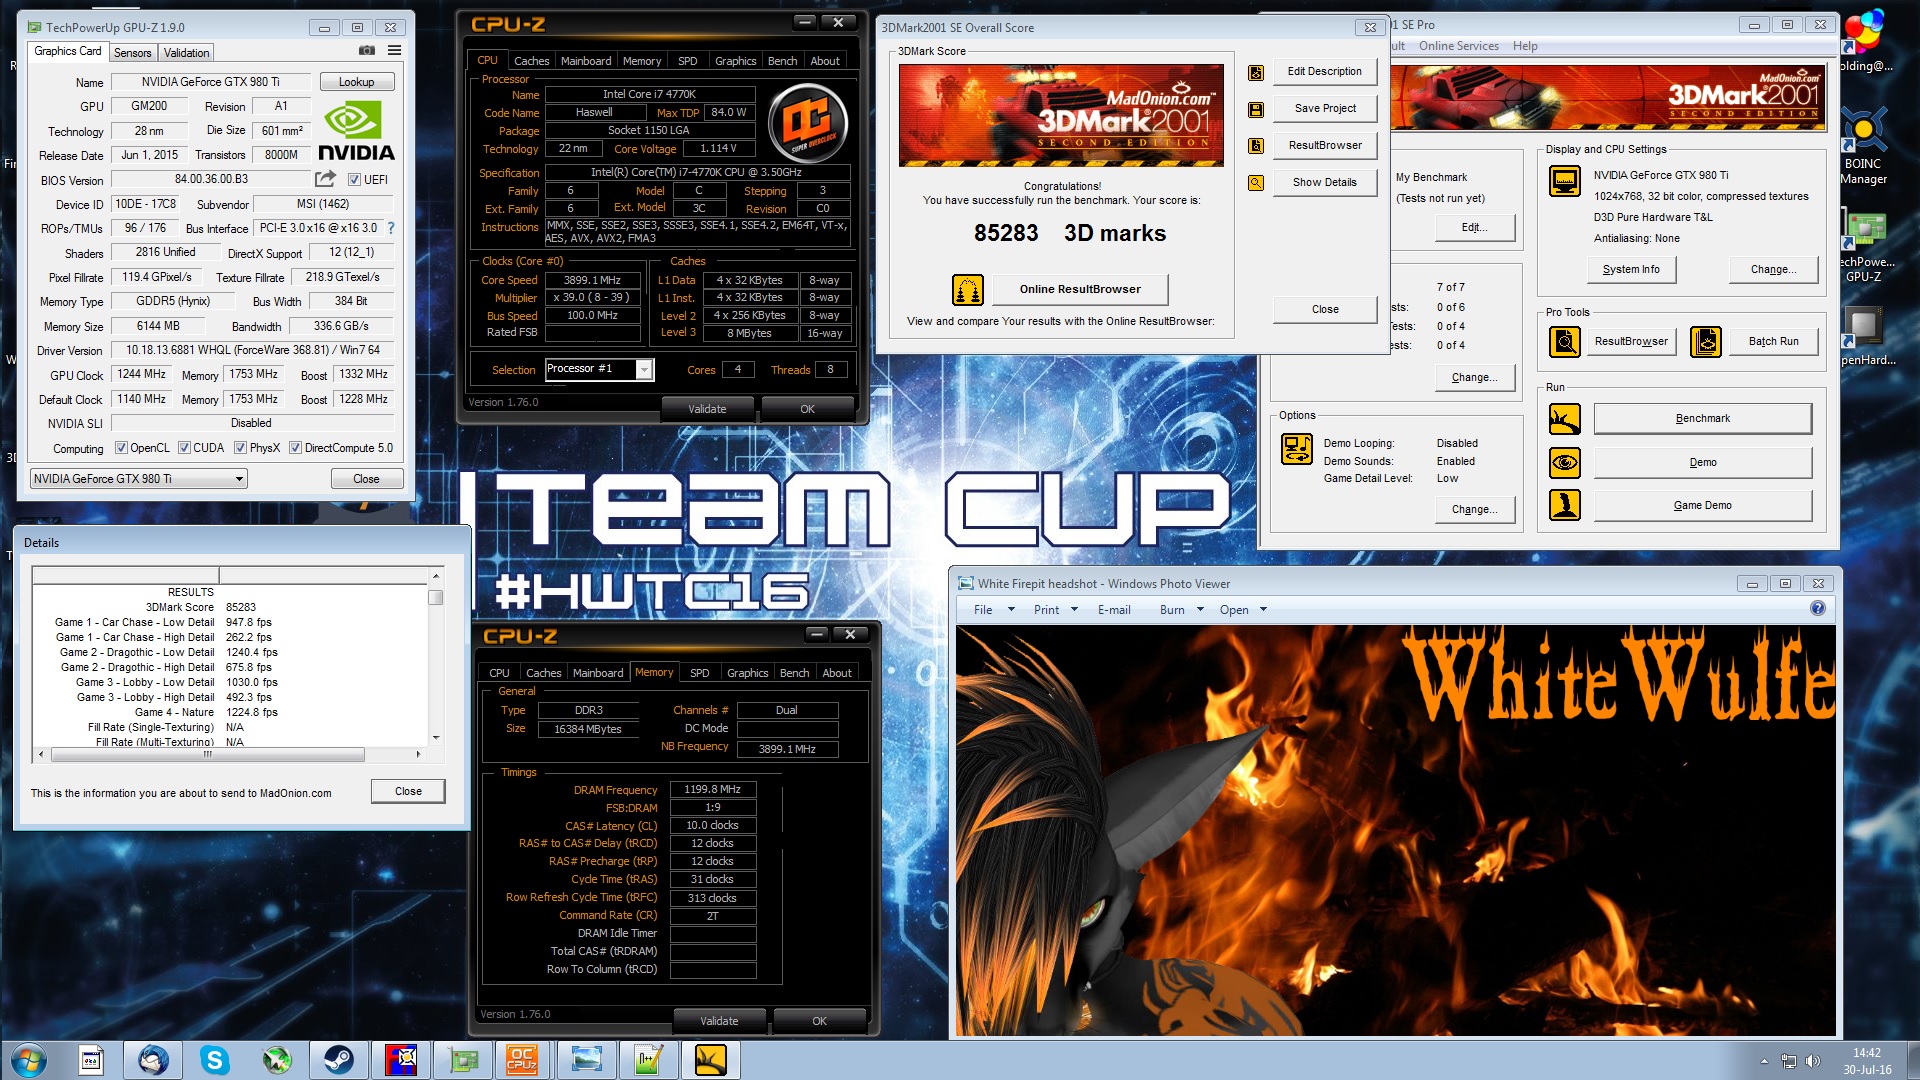This screenshot has height=1080, width=1920.
Task: Toggle CUDA checkbox
Action: (x=184, y=448)
